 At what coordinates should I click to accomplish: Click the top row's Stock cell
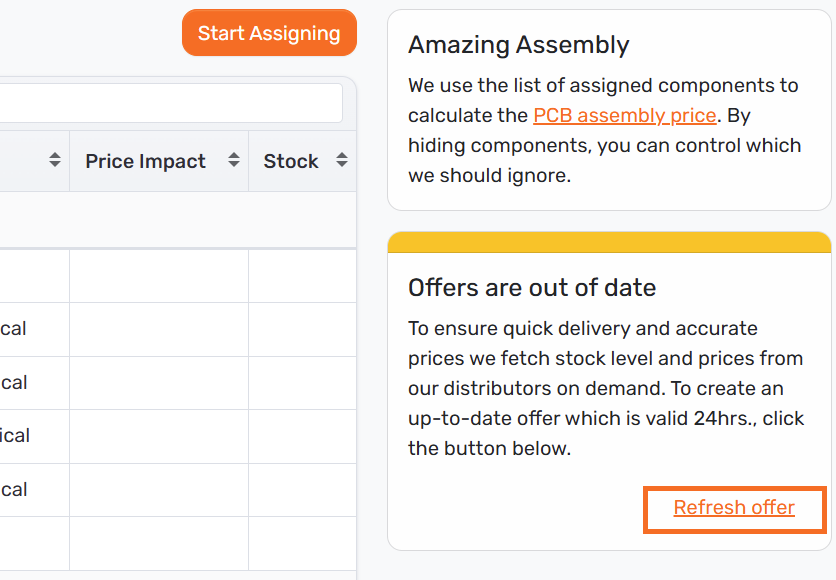coord(302,276)
